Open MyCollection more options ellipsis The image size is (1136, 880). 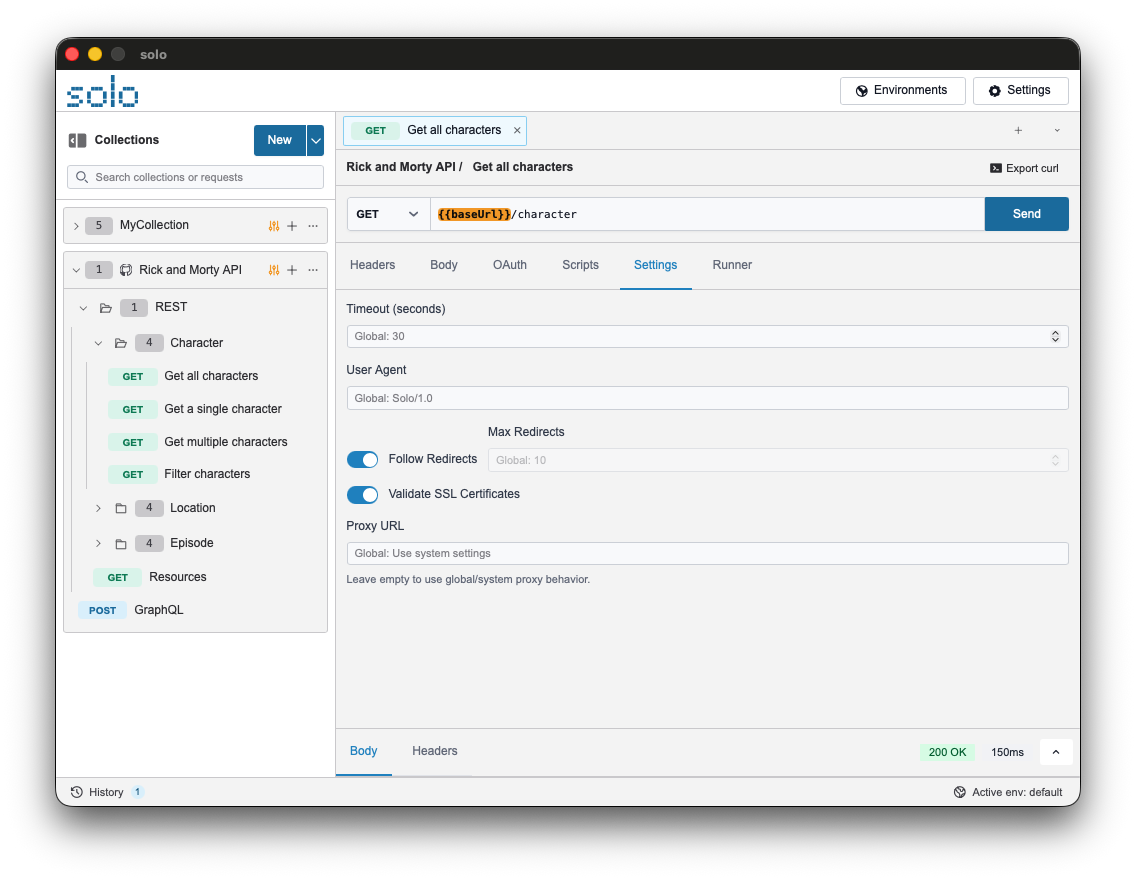(x=313, y=226)
